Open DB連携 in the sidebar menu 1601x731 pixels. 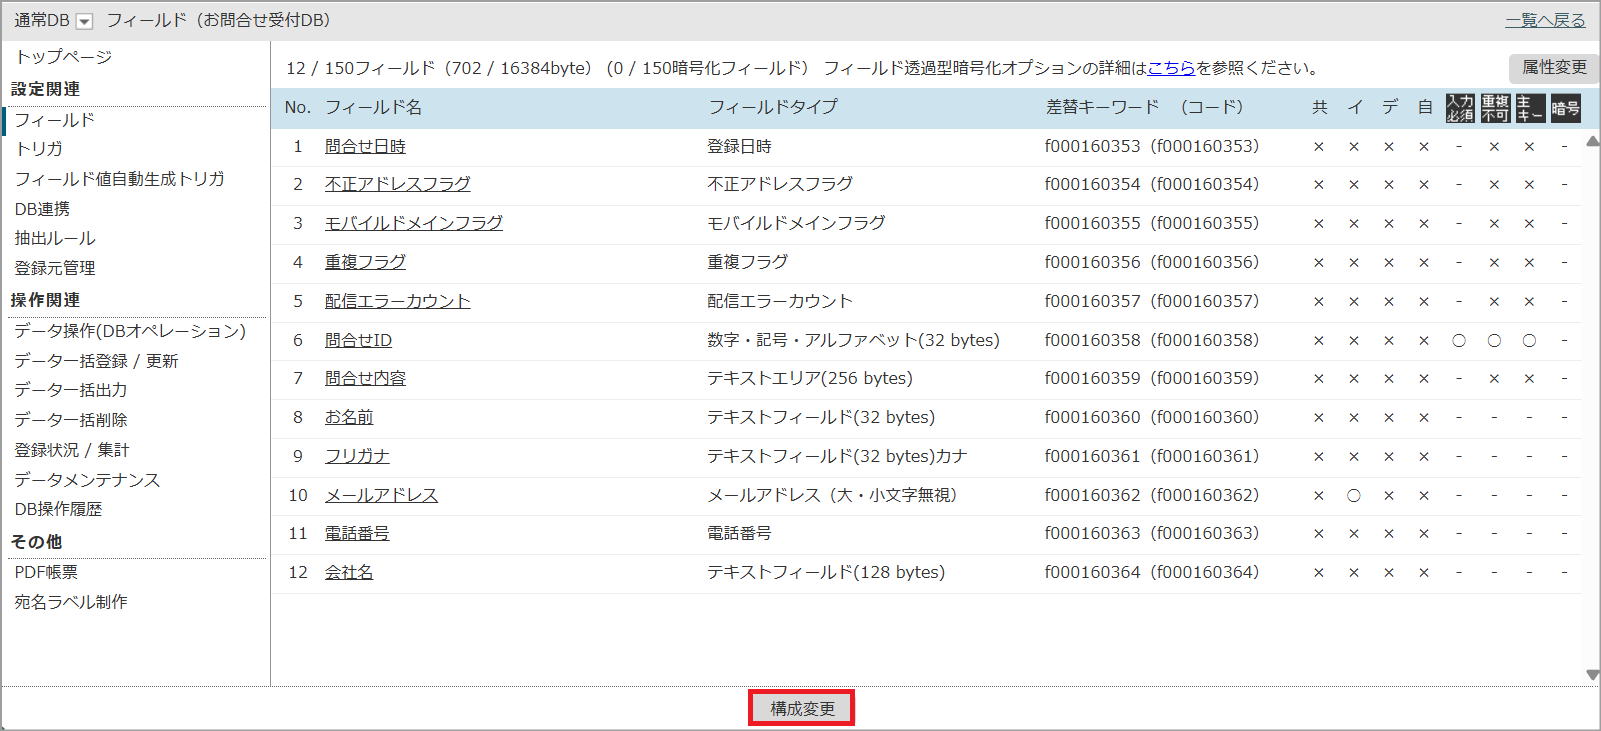click(42, 209)
